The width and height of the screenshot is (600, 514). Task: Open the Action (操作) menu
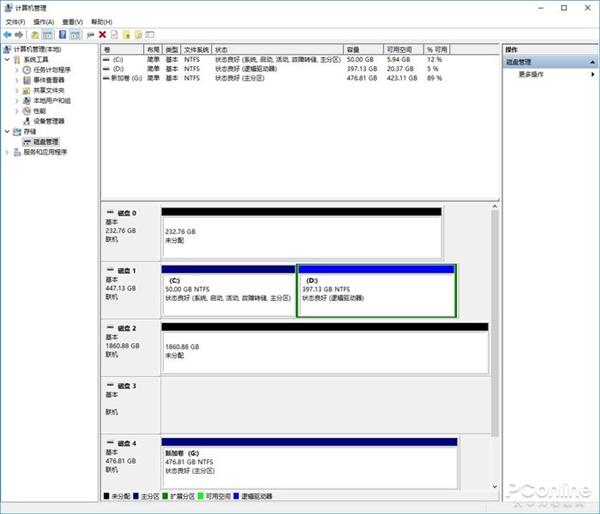tap(43, 21)
